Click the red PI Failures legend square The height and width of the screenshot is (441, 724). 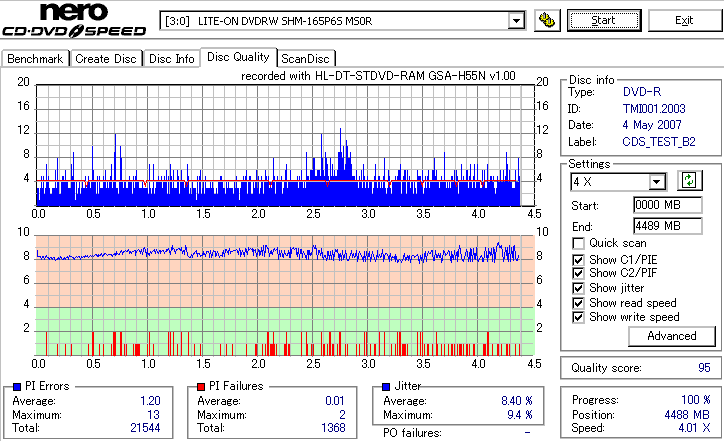tap(201, 387)
